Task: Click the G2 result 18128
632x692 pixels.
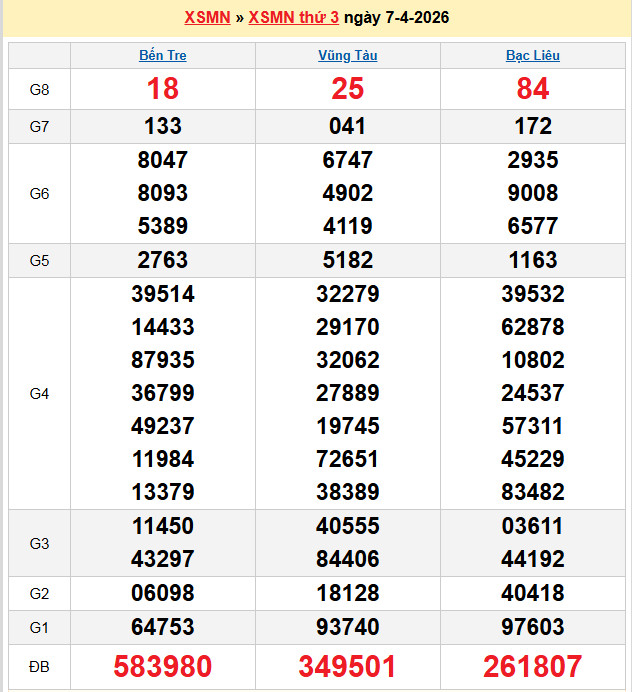Action: 347,593
